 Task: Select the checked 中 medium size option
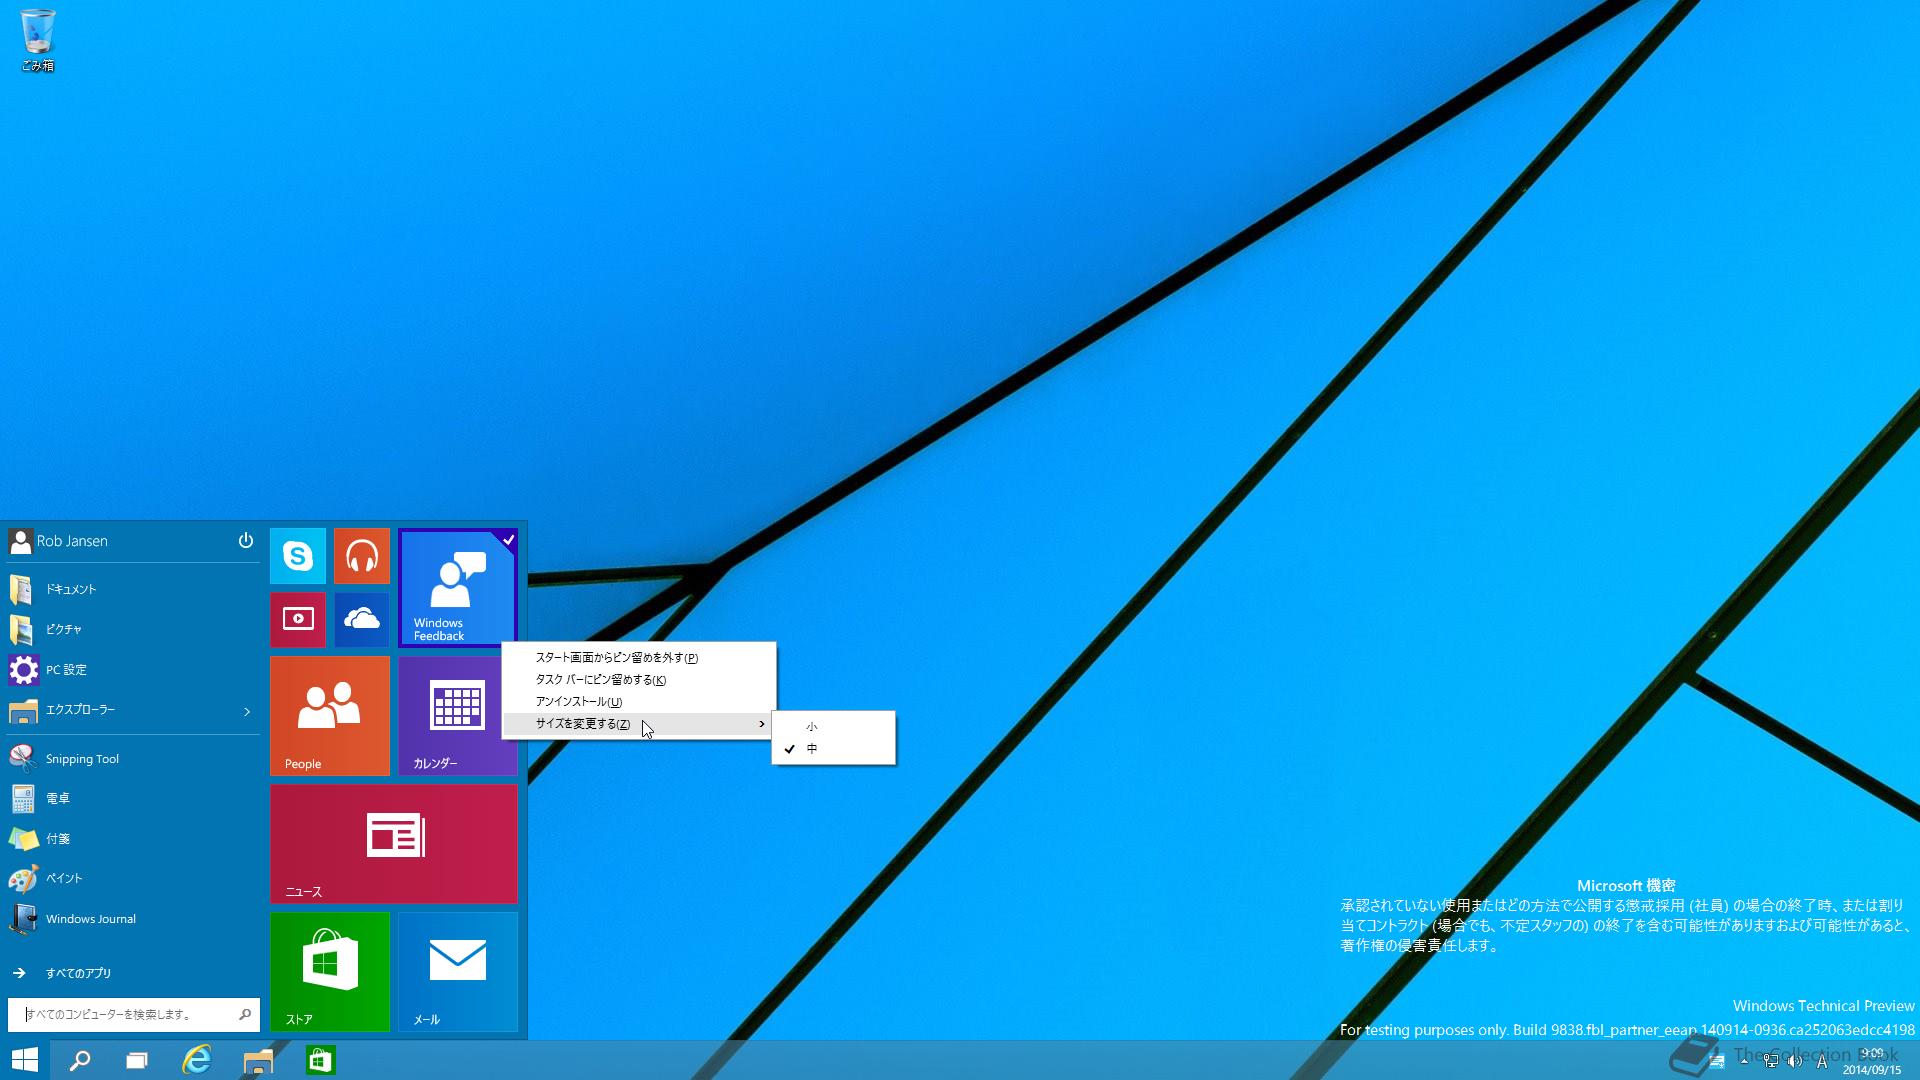point(834,749)
